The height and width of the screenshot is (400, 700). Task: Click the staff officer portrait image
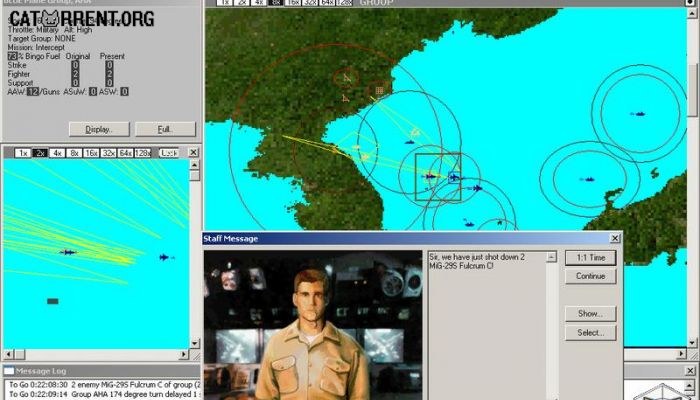pos(313,325)
